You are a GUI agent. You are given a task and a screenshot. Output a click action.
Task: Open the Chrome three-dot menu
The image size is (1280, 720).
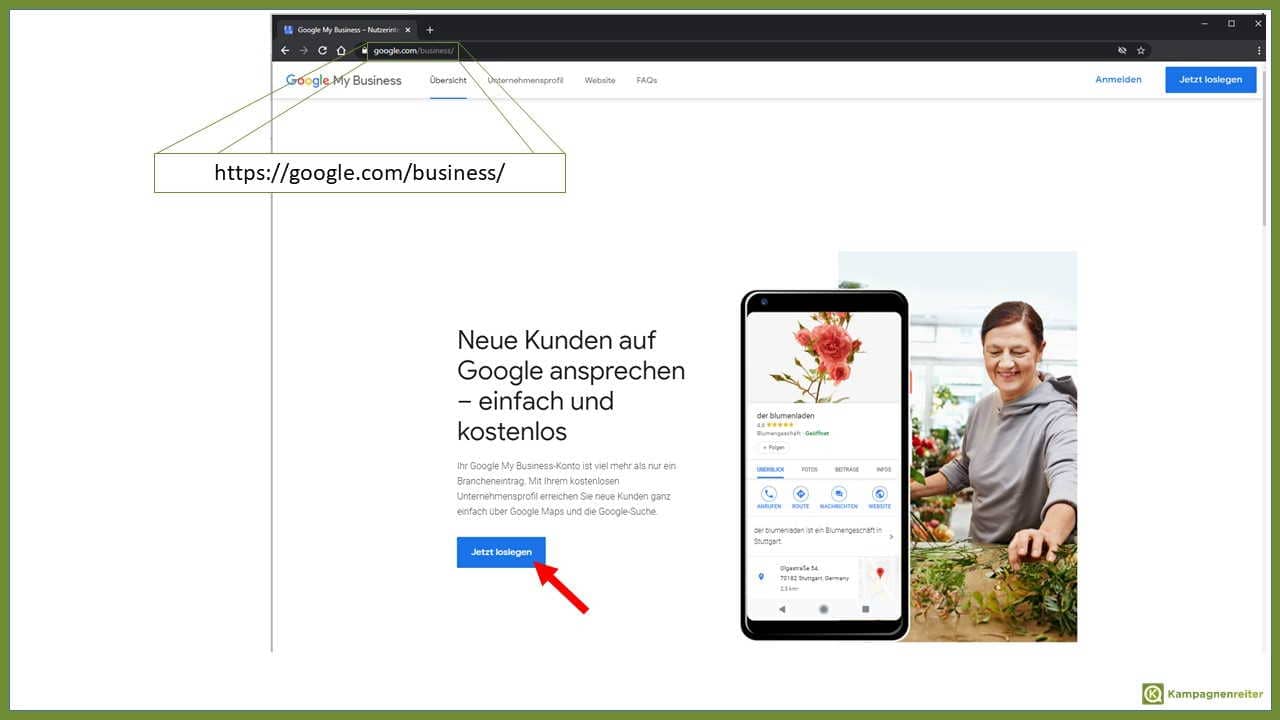(1259, 50)
